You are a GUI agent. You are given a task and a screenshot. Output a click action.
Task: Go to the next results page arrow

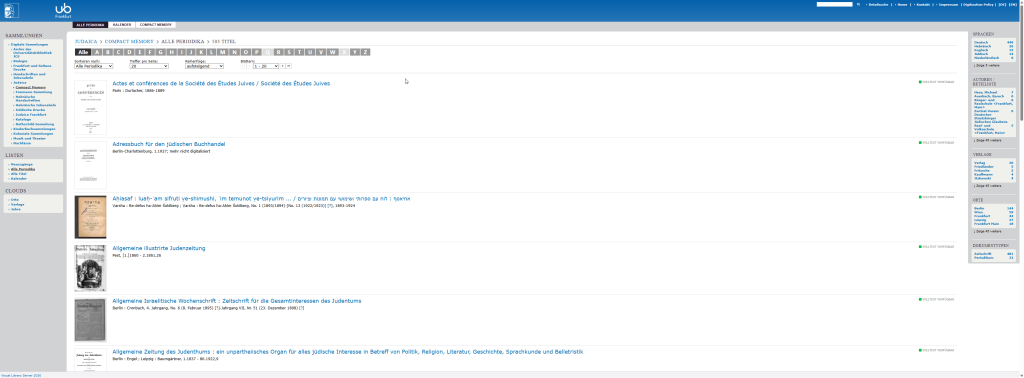283,66
